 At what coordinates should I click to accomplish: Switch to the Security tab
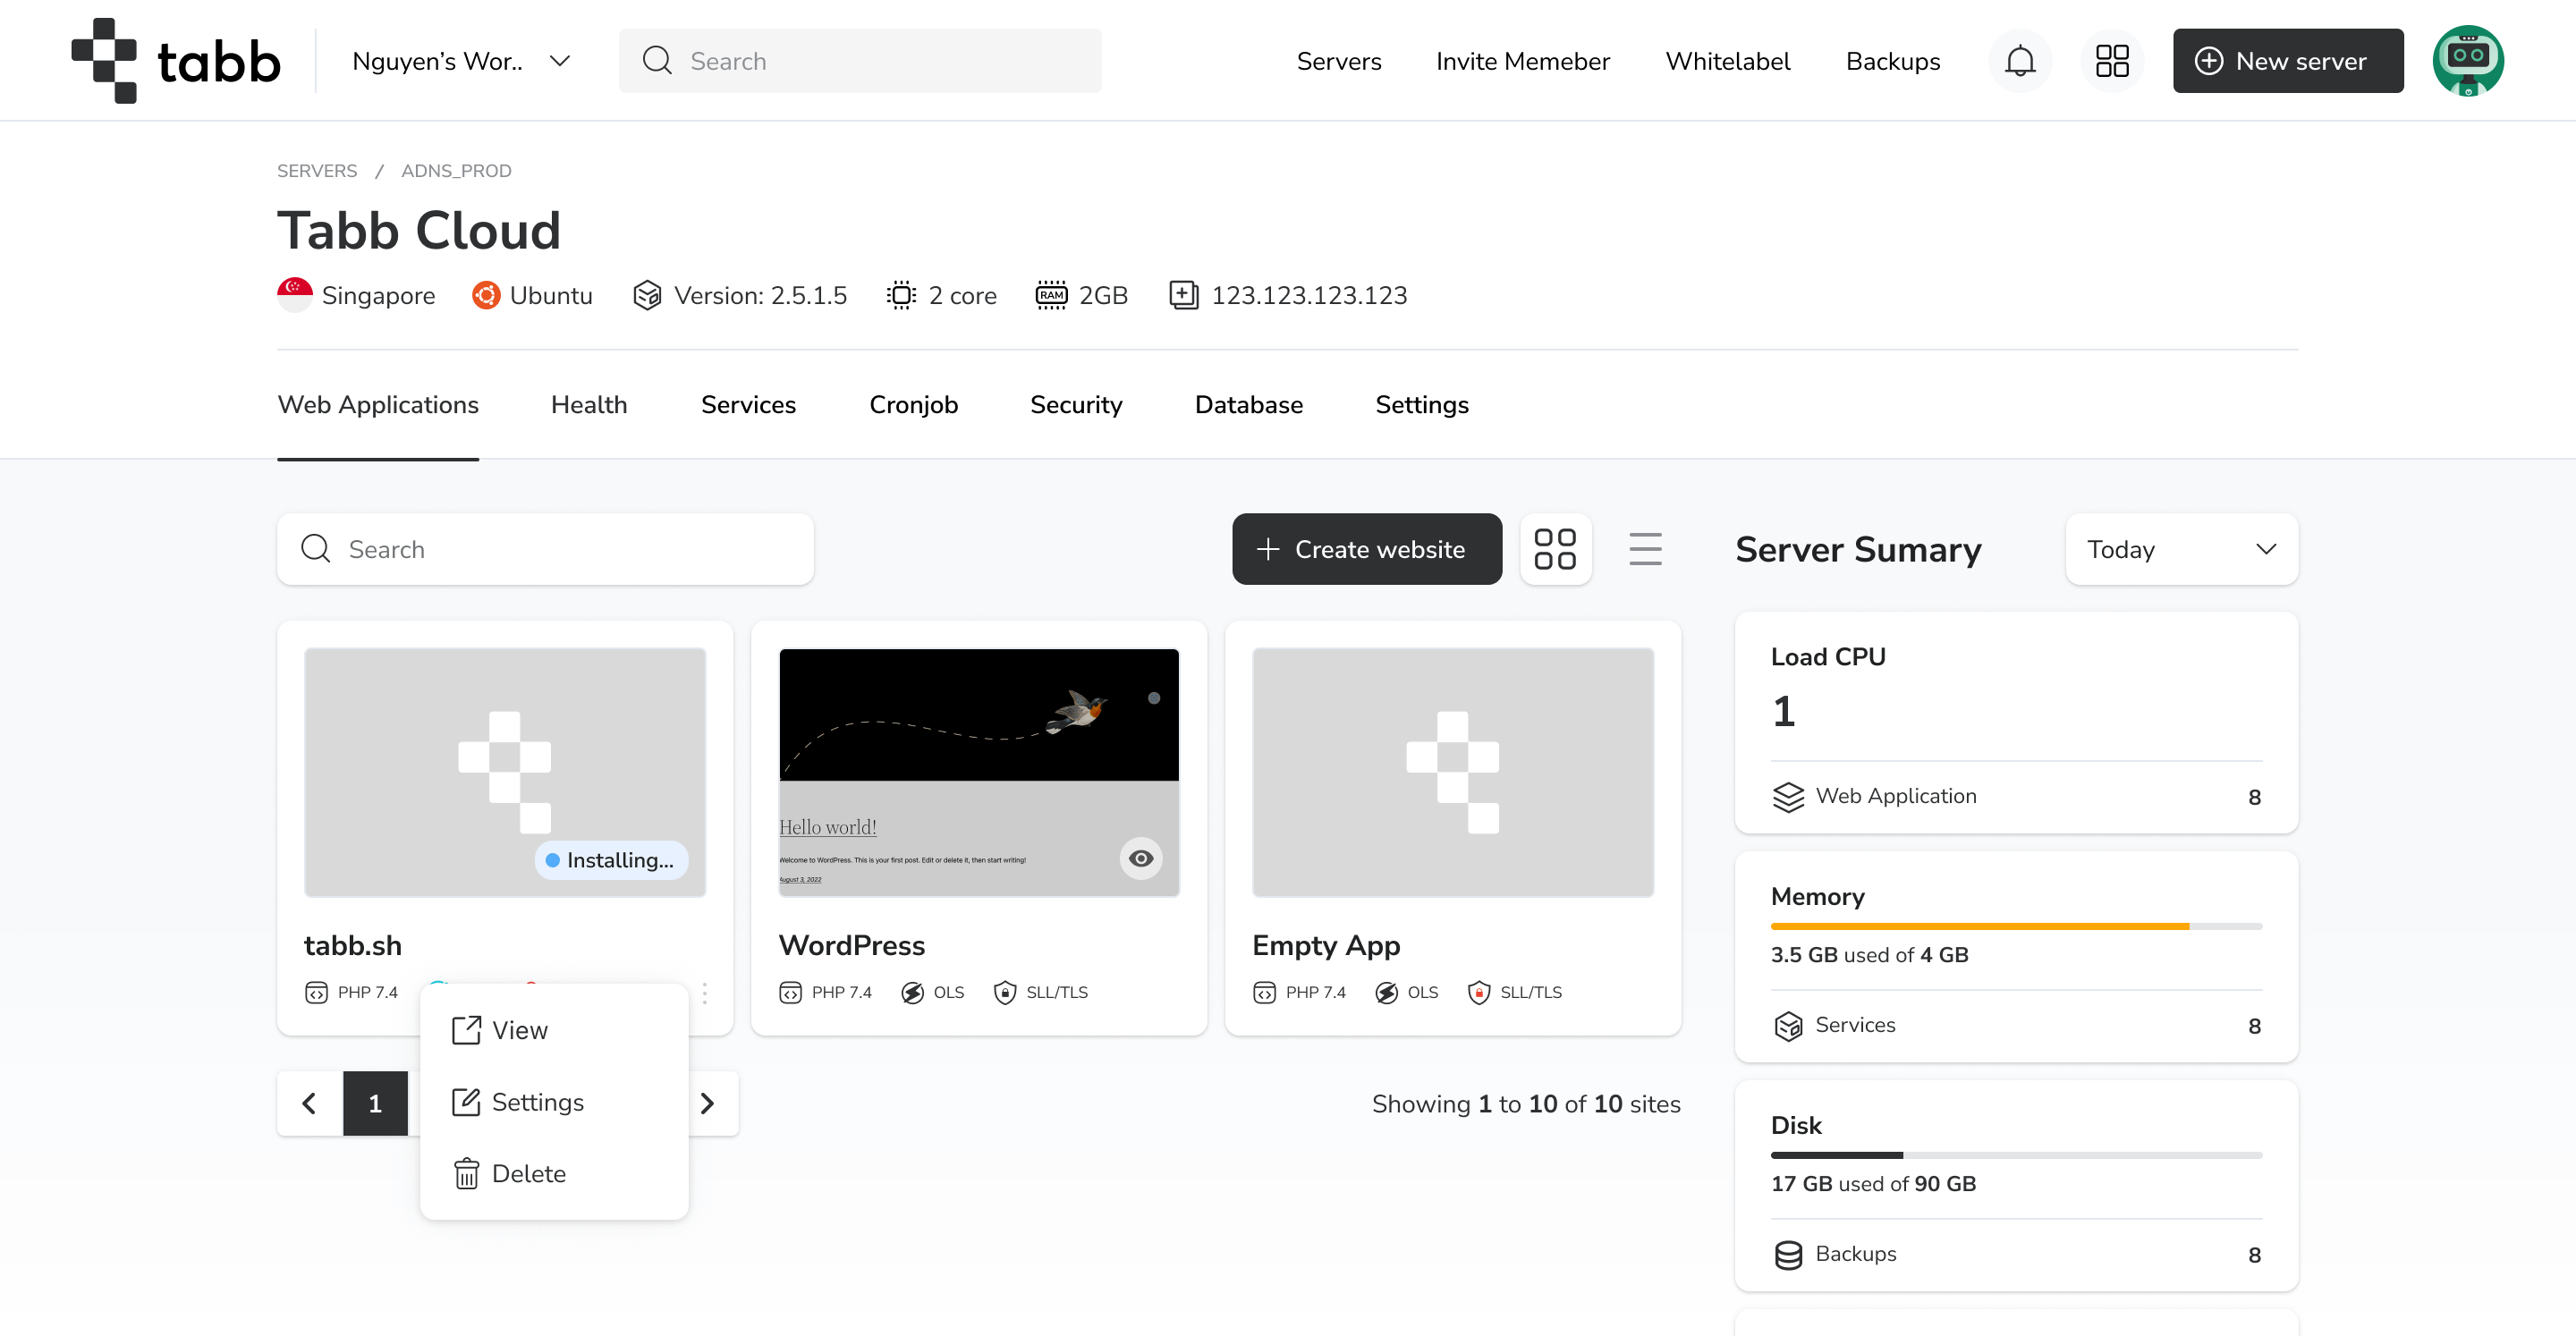(x=1076, y=404)
